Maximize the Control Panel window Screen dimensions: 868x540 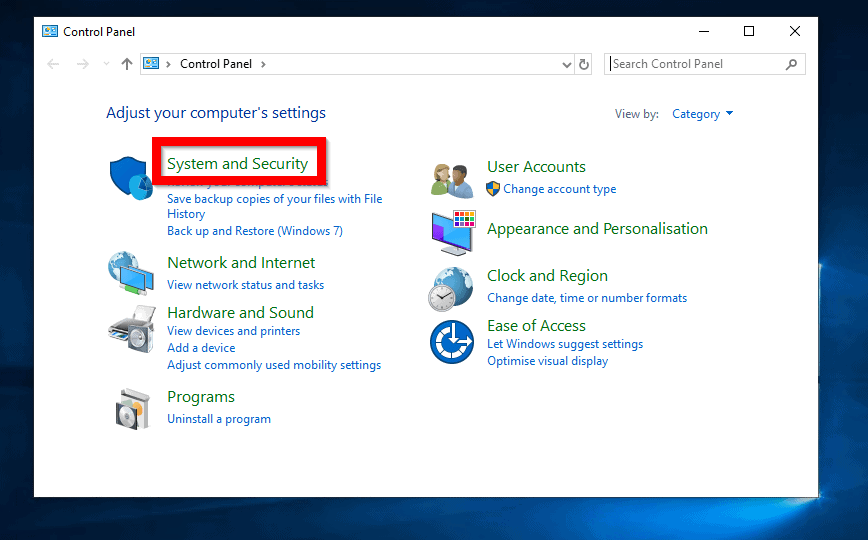tap(748, 32)
